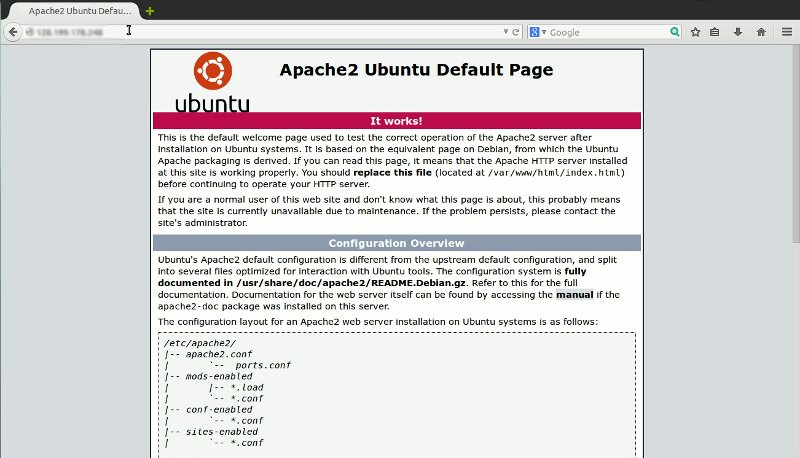The height and width of the screenshot is (458, 800).
Task: Open a new tab with the plus button
Action: click(150, 10)
